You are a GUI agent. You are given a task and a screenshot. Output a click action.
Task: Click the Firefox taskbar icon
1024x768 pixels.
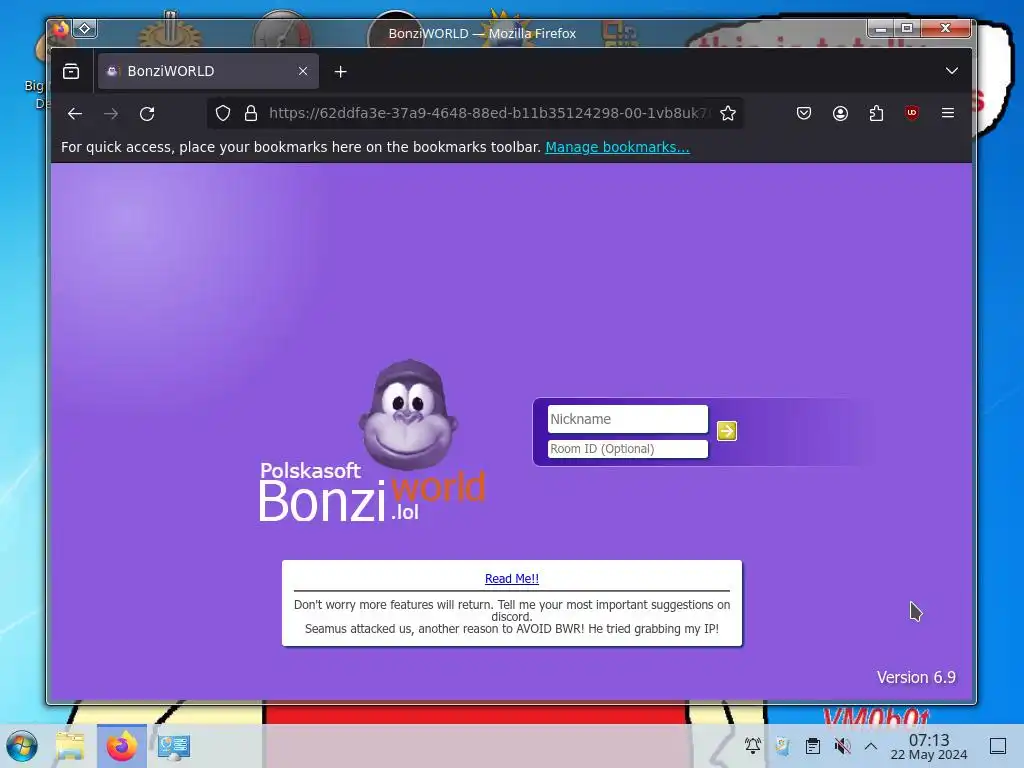[x=121, y=746]
